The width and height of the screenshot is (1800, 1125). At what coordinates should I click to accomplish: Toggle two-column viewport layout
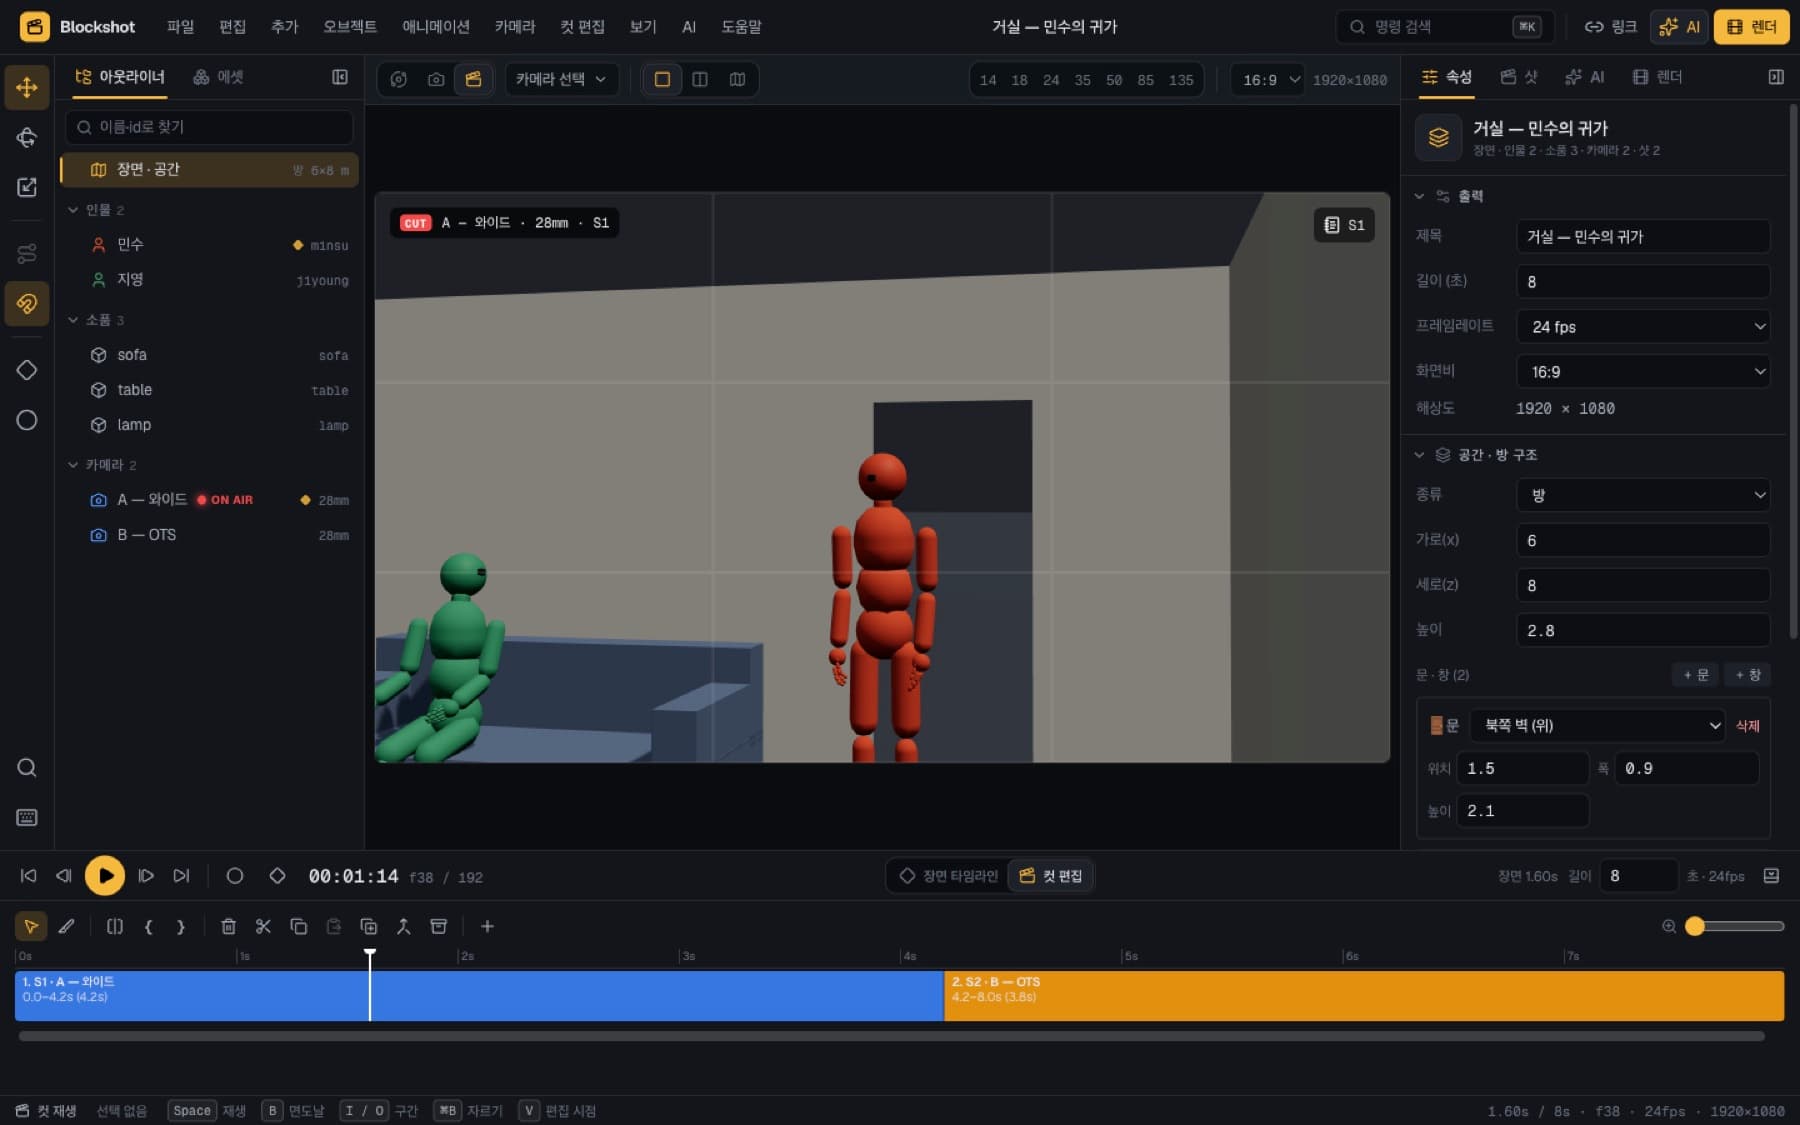[700, 79]
